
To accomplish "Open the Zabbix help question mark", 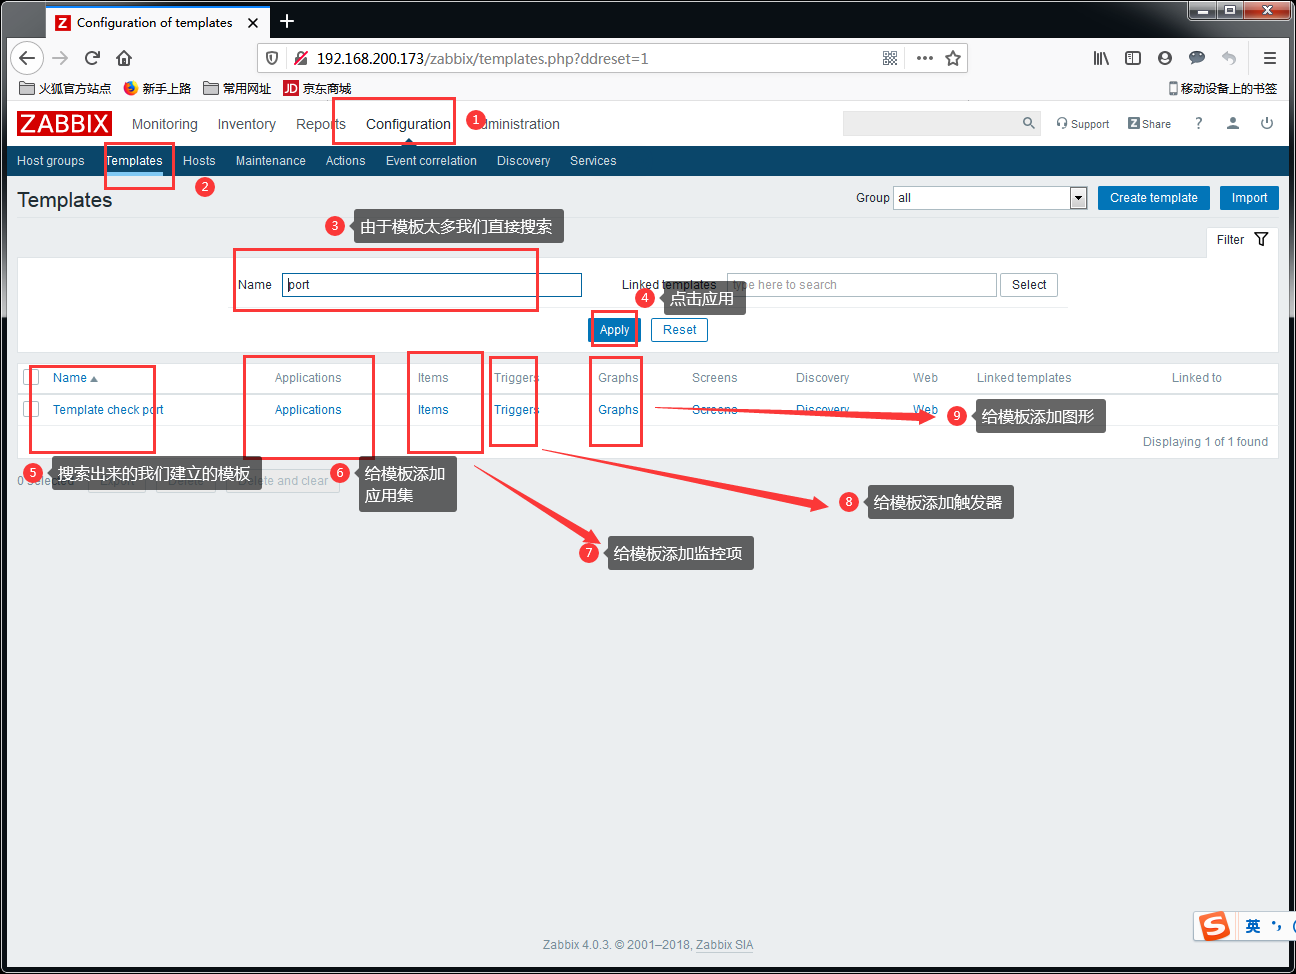I will [1198, 123].
